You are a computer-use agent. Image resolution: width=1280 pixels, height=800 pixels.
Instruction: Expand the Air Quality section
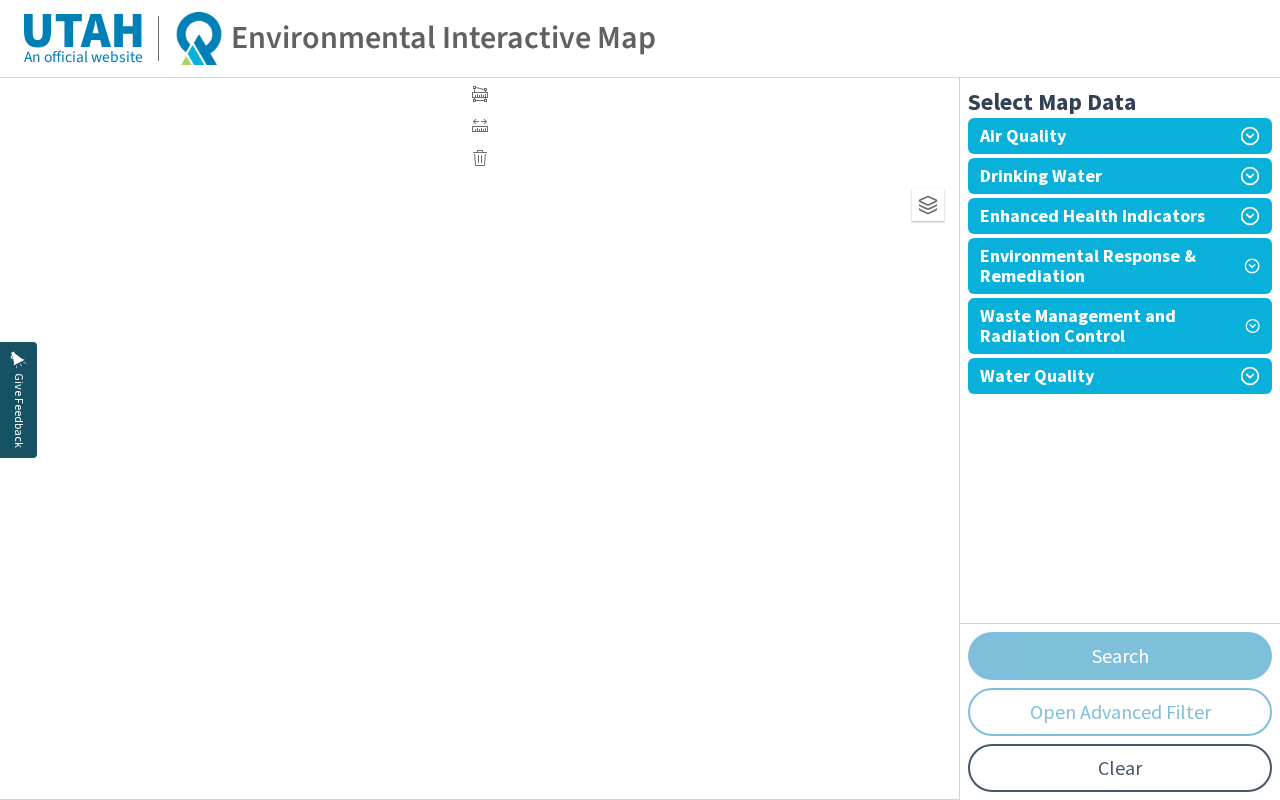pos(1119,136)
